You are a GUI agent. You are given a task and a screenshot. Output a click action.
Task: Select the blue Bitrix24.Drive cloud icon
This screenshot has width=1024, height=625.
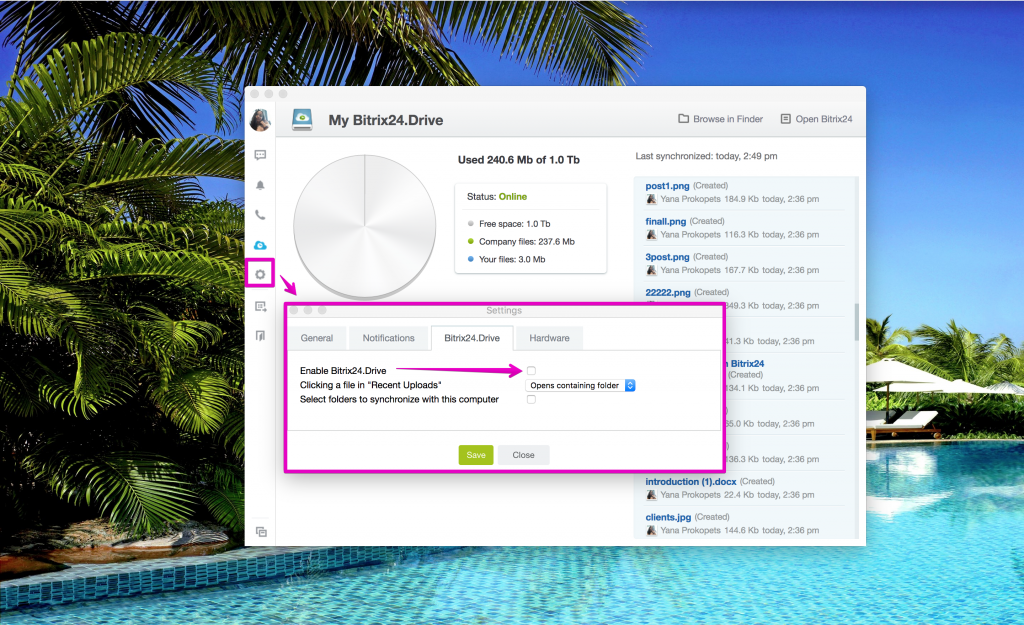(x=260, y=245)
